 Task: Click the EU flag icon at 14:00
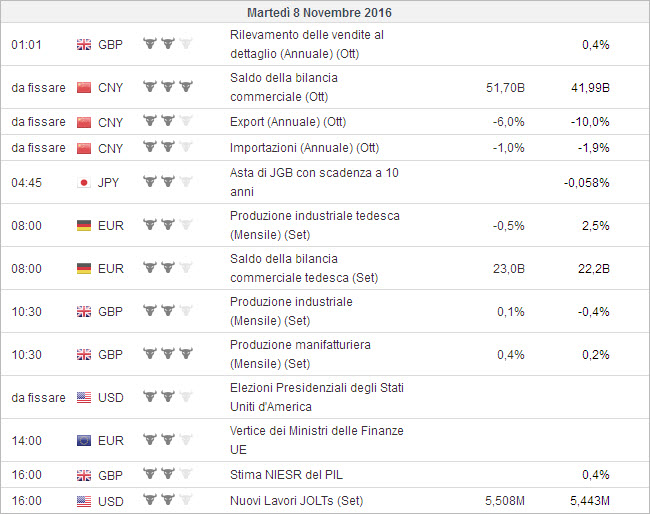tap(84, 440)
